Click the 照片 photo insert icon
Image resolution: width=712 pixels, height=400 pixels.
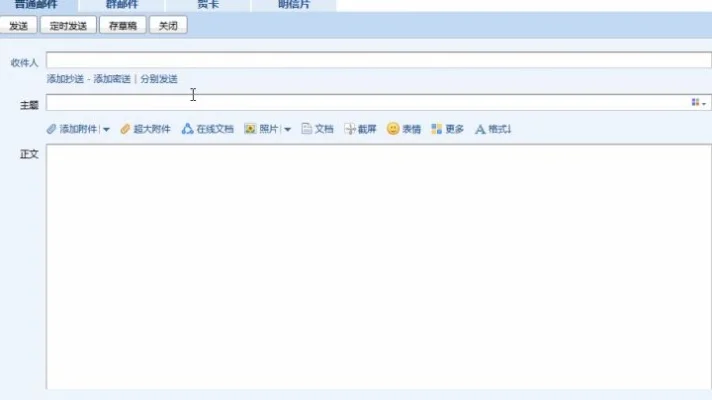click(250, 129)
